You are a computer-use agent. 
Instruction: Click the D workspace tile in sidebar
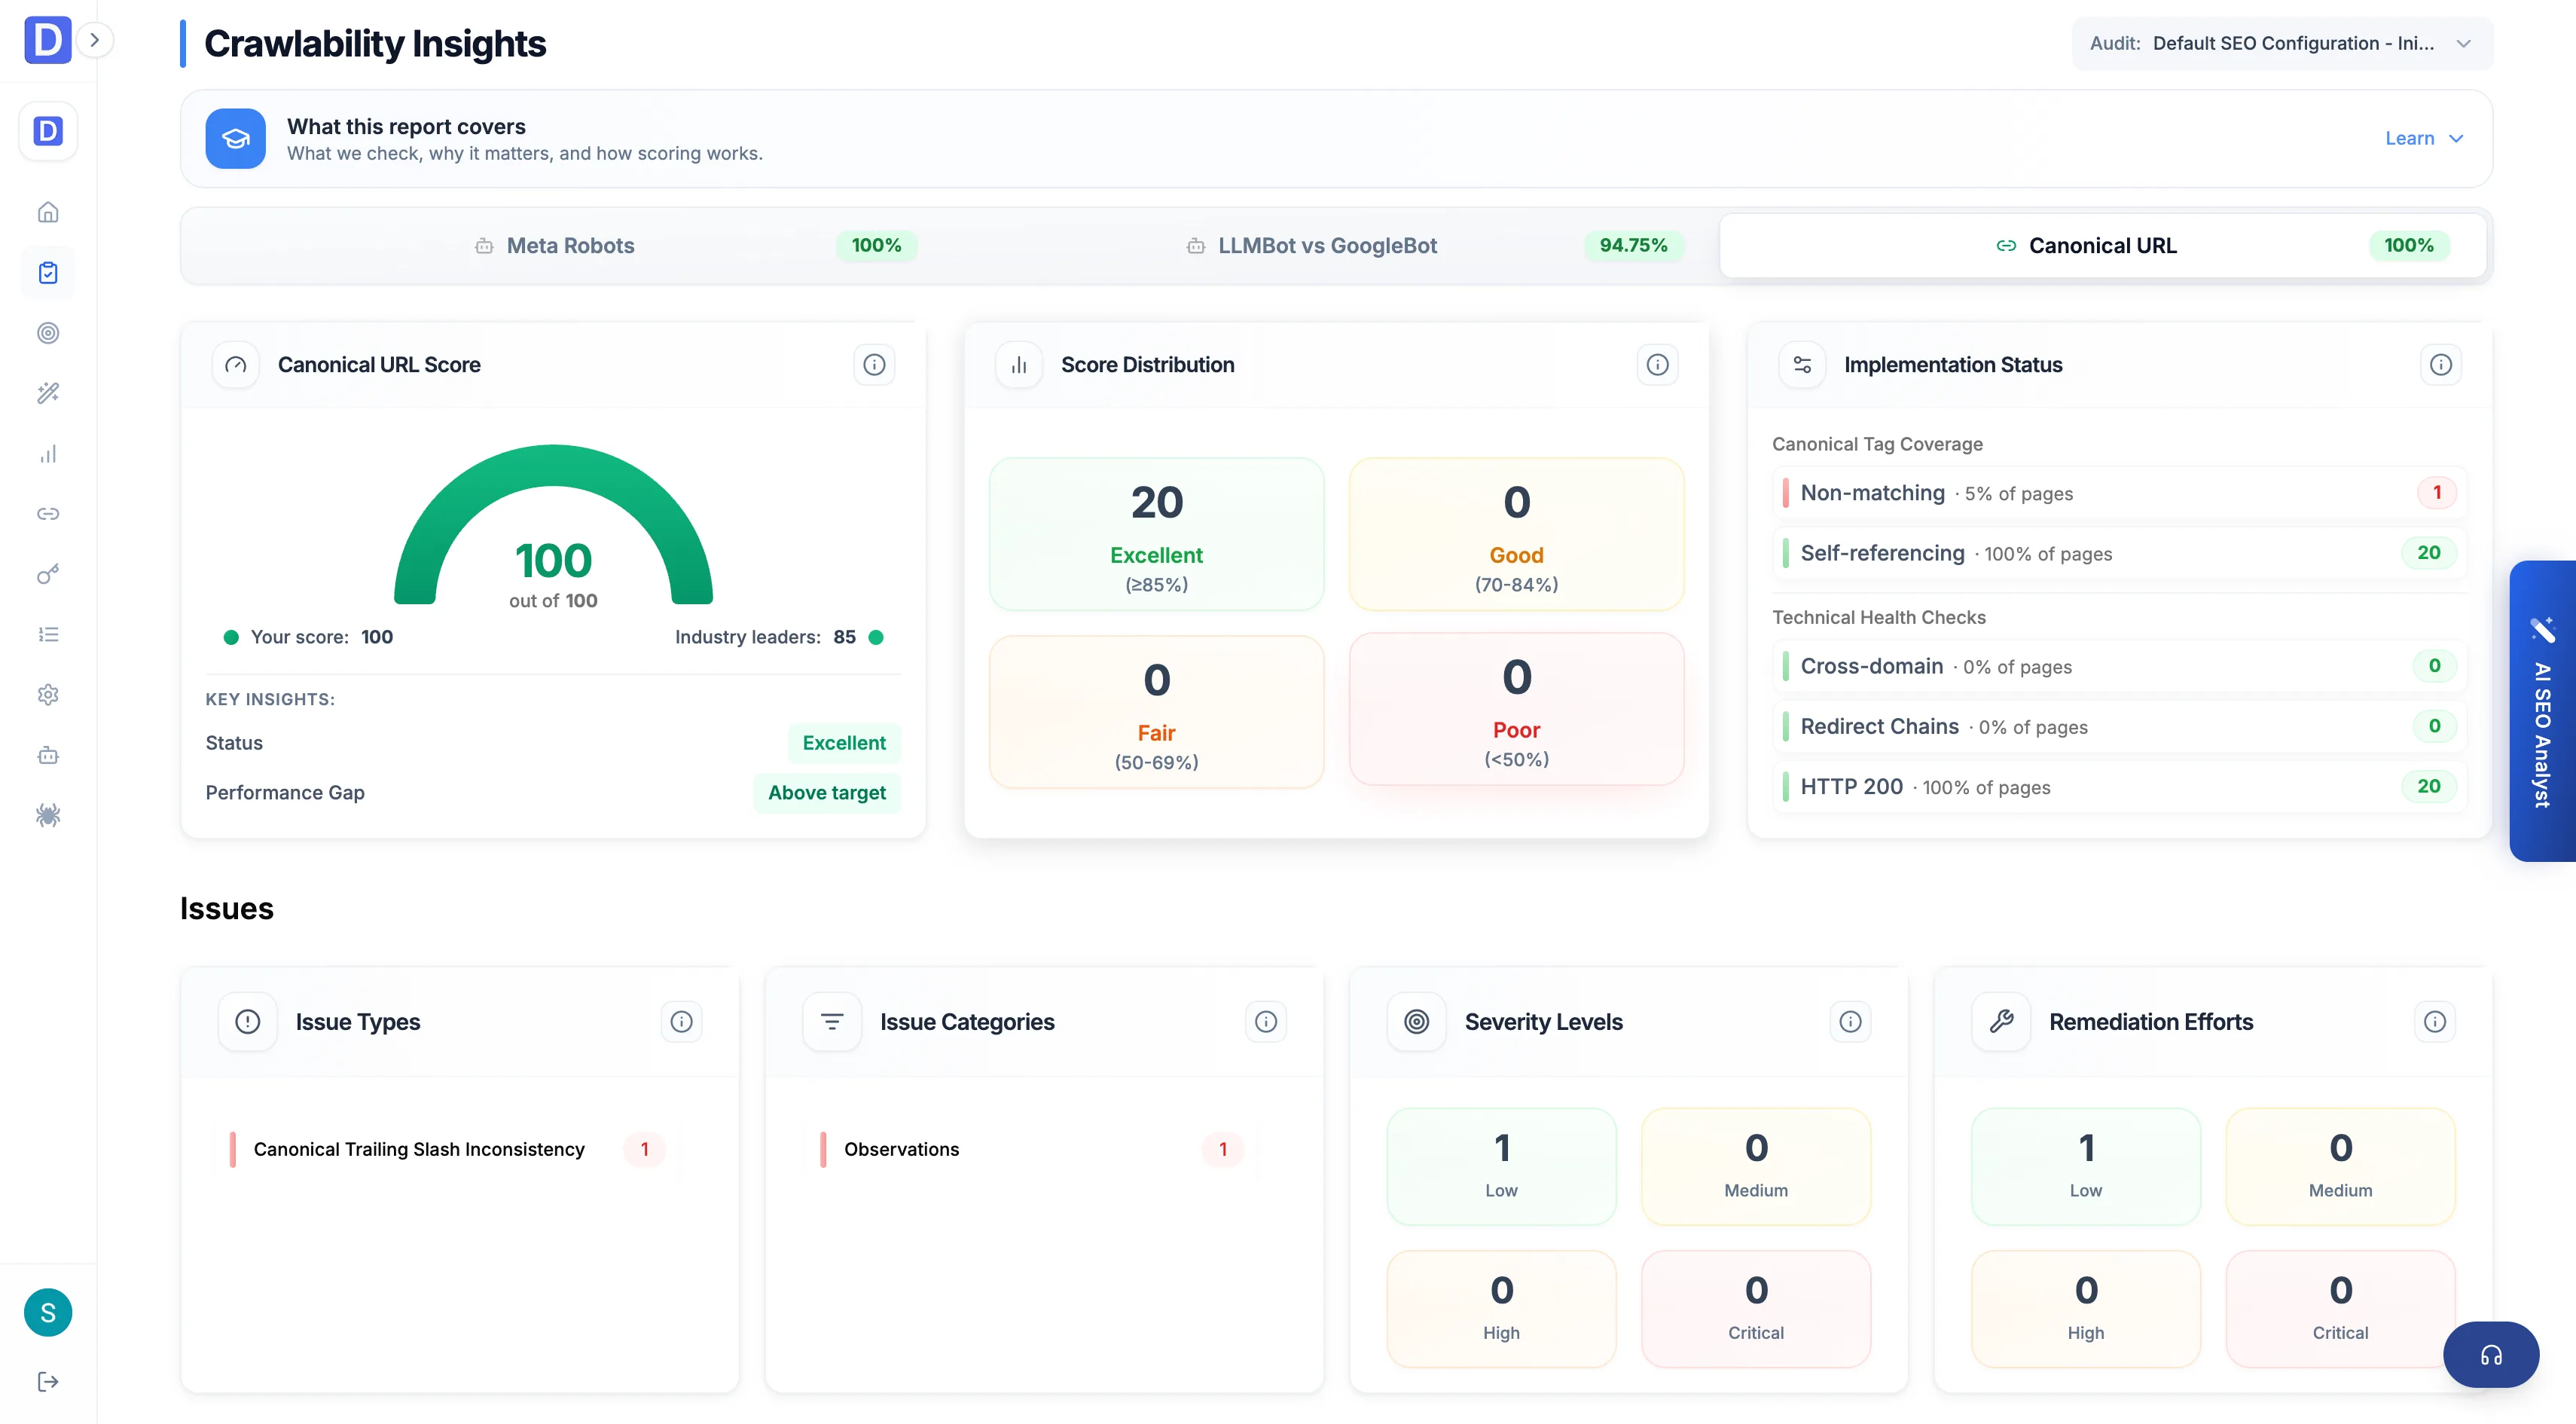pyautogui.click(x=48, y=131)
